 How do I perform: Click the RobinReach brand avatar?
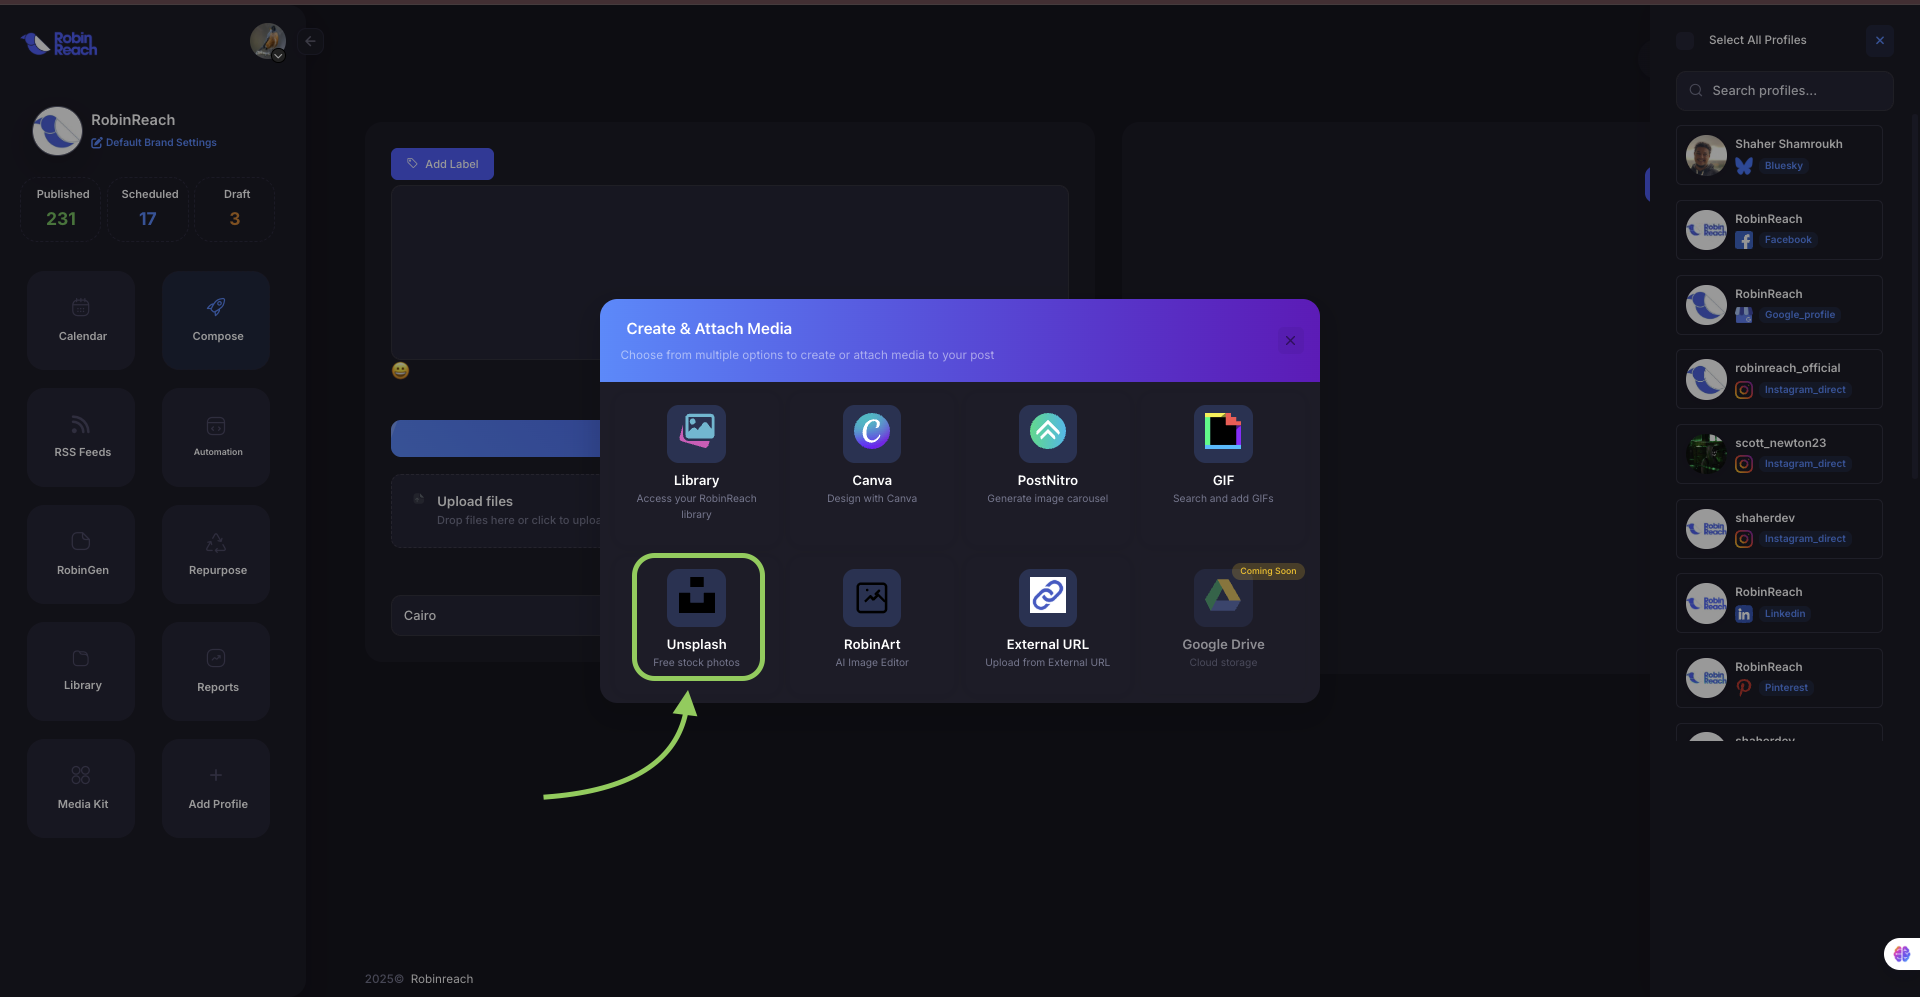[57, 131]
